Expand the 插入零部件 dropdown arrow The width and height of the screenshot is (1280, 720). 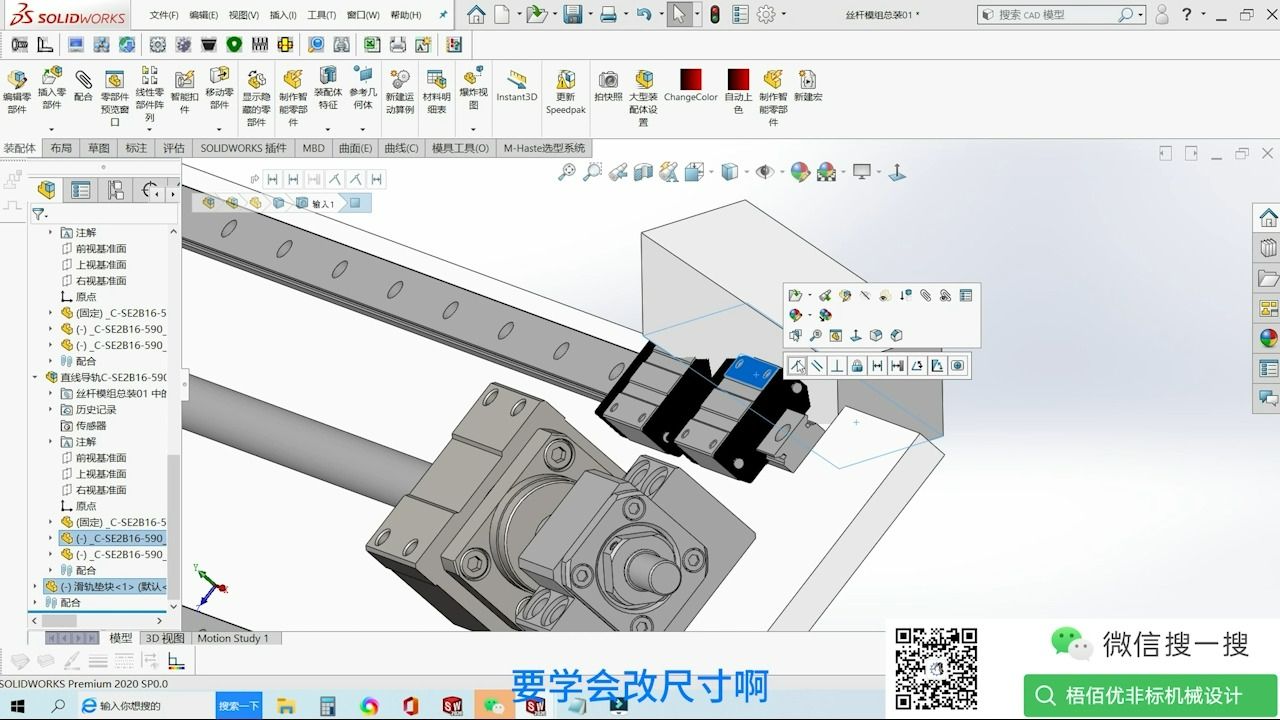pyautogui.click(x=51, y=128)
